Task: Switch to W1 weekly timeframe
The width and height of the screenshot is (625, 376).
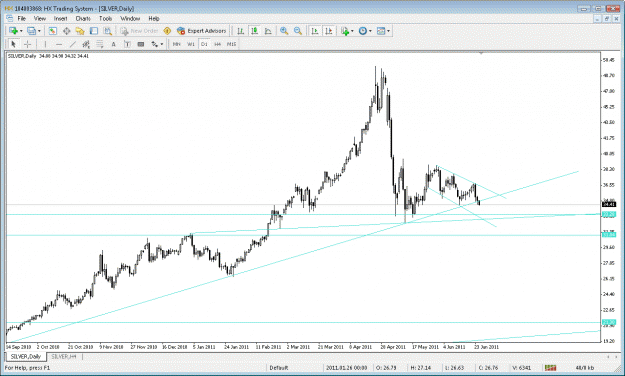Action: pos(191,44)
